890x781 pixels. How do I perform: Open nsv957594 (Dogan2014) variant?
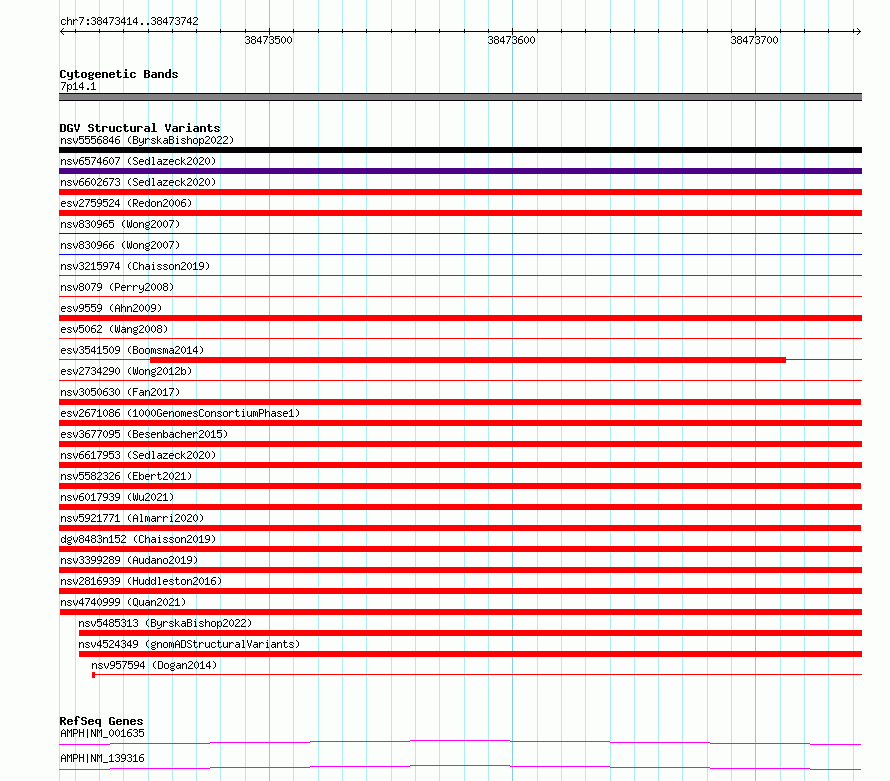tap(154, 665)
